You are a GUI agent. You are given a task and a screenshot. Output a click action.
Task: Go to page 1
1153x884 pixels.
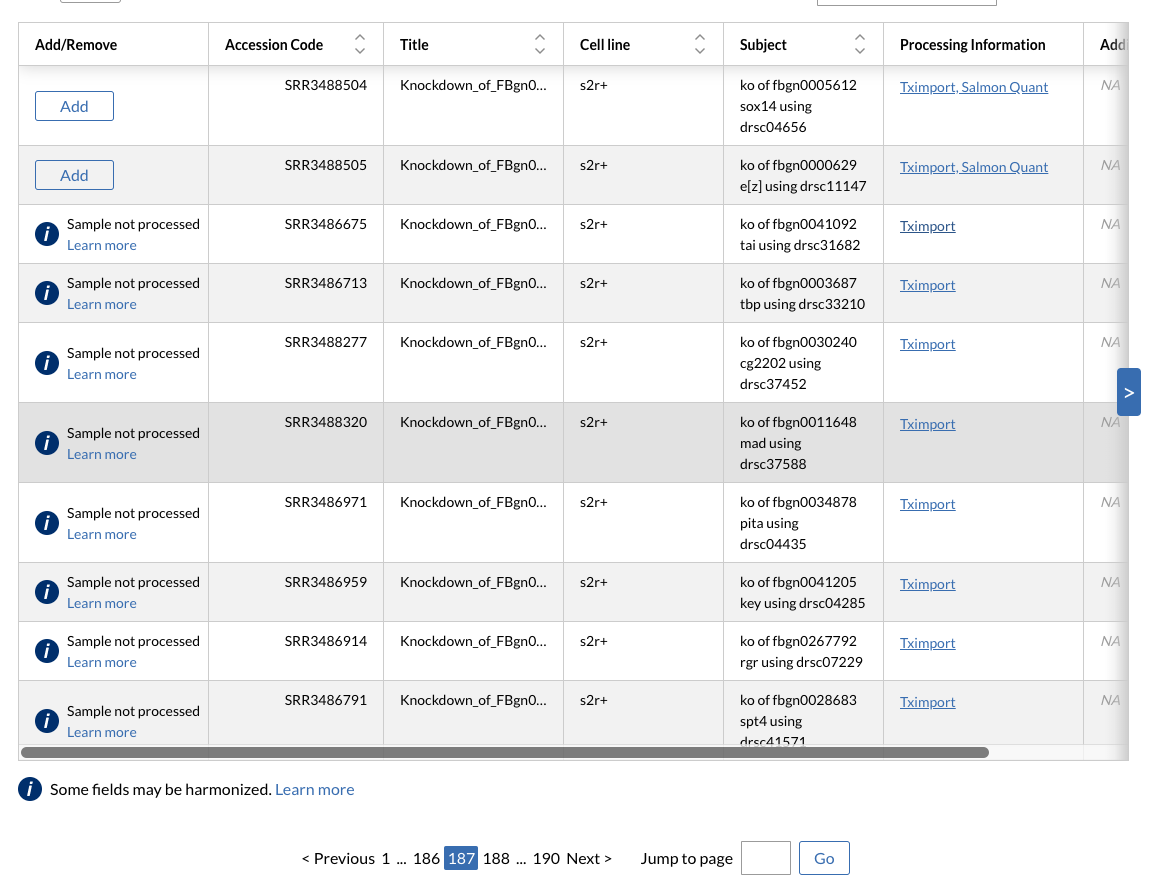(x=385, y=858)
